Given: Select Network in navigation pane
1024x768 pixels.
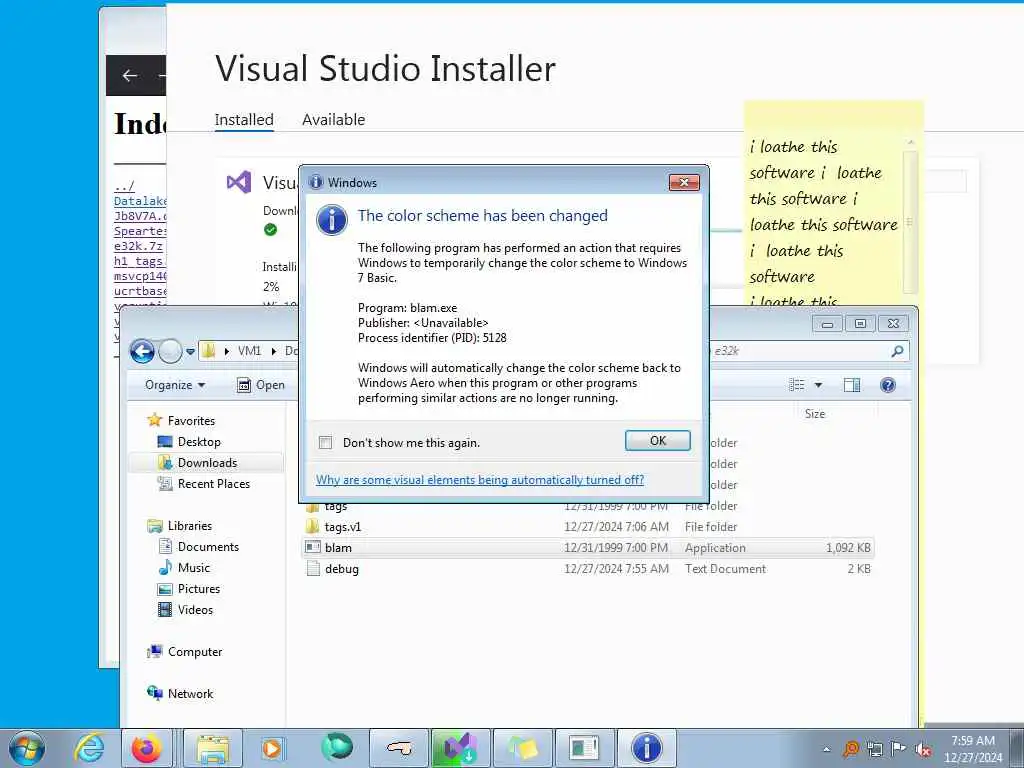Looking at the screenshot, I should click(190, 694).
